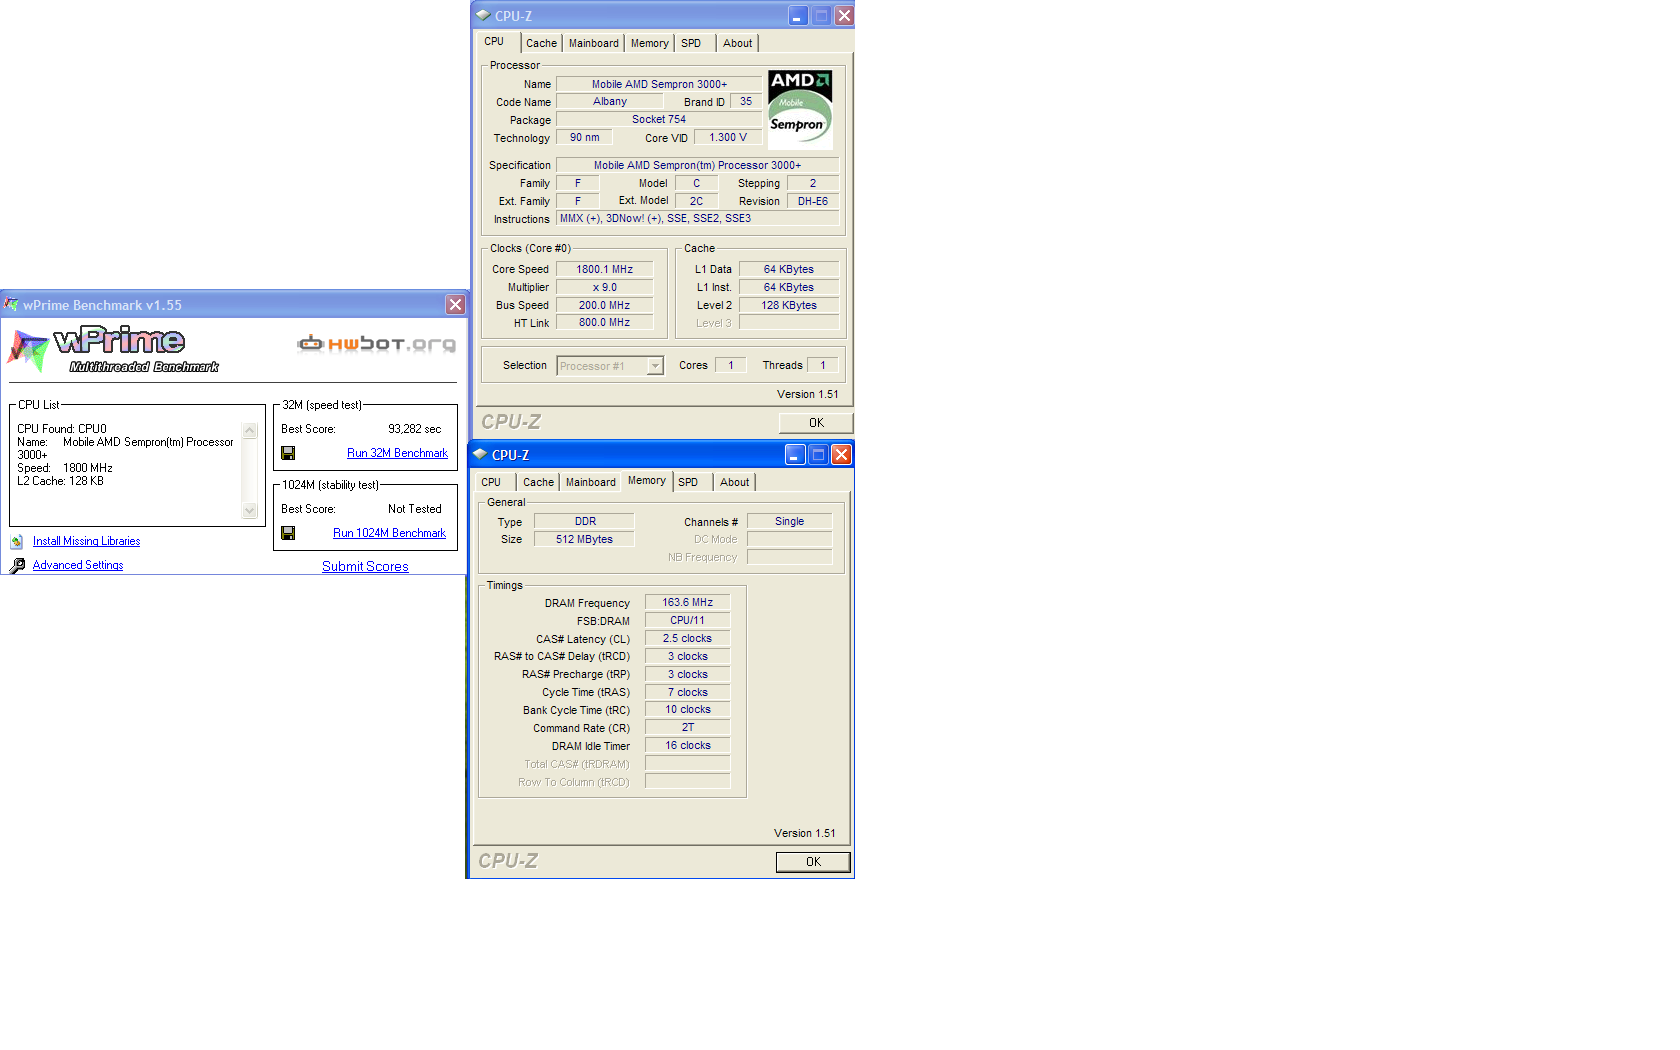Viewport: 1680px width, 1050px height.
Task: Click the AMD Mobile Sempron logo
Action: click(799, 109)
